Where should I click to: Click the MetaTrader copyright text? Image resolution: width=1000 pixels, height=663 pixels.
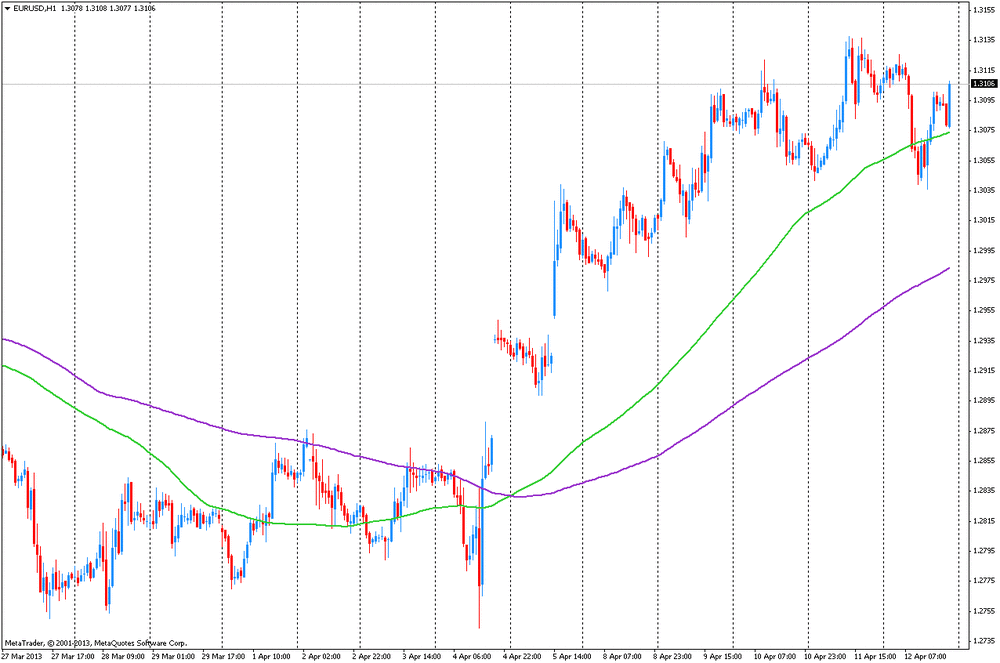[95, 642]
